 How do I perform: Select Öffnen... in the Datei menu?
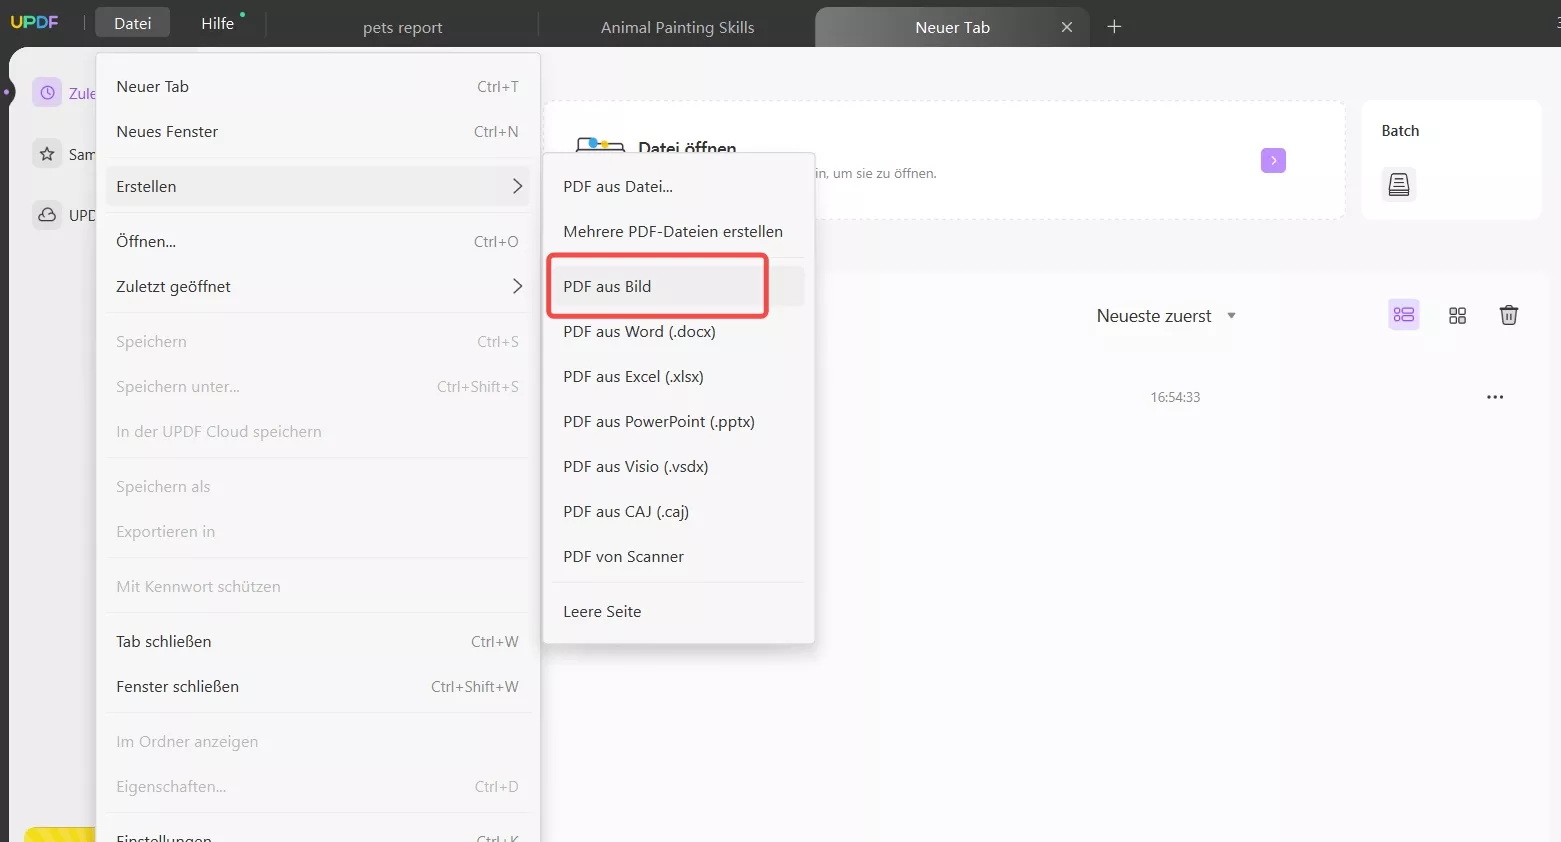(317, 241)
